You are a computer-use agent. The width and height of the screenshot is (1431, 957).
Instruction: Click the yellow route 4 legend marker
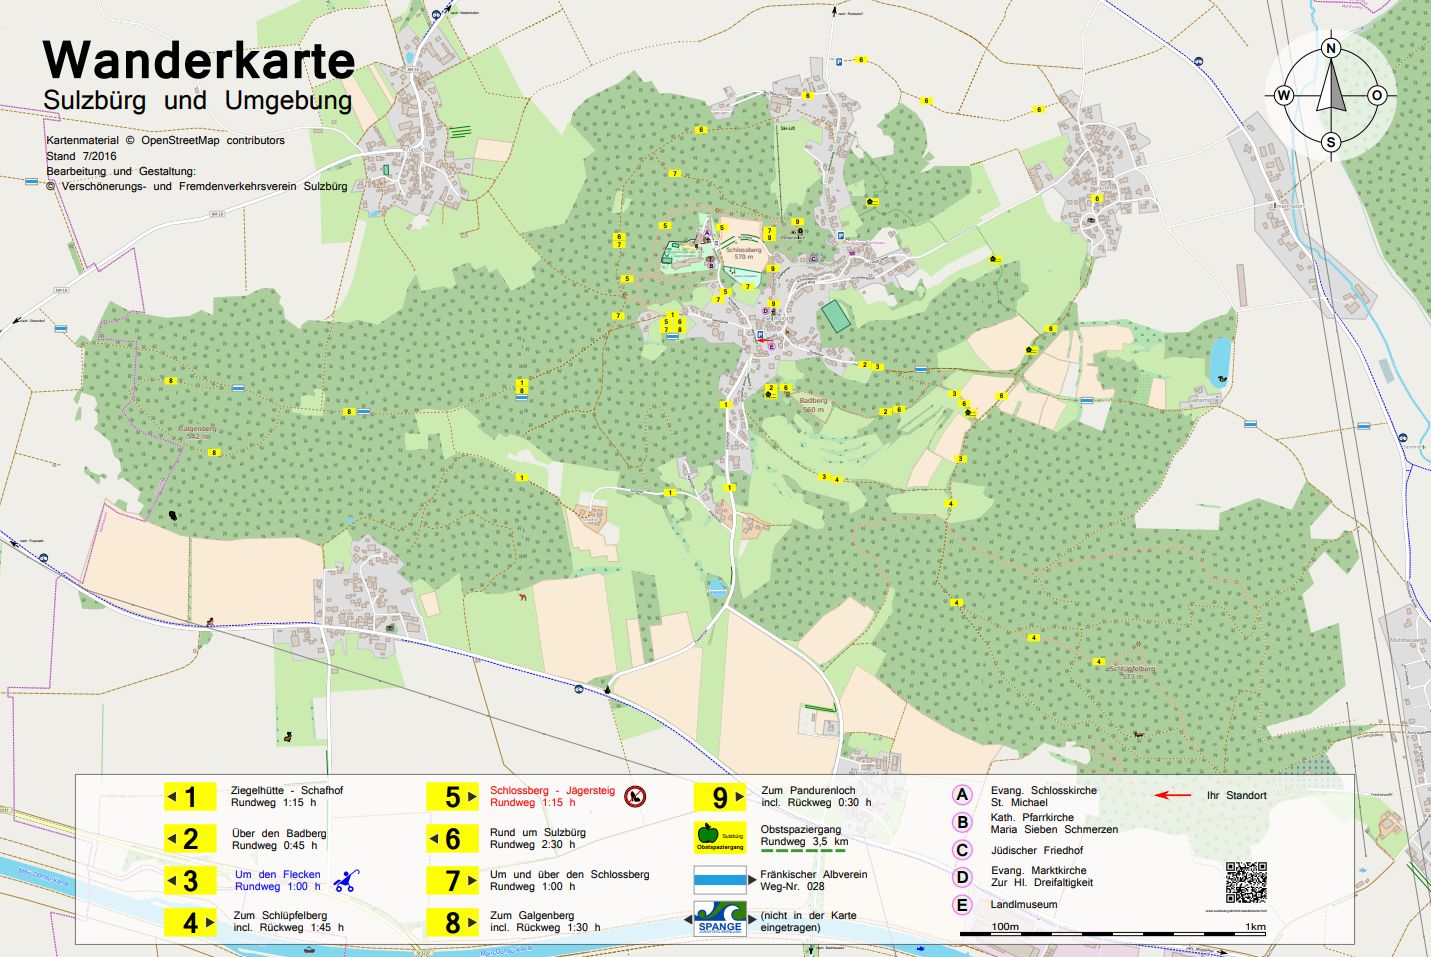pyautogui.click(x=190, y=922)
